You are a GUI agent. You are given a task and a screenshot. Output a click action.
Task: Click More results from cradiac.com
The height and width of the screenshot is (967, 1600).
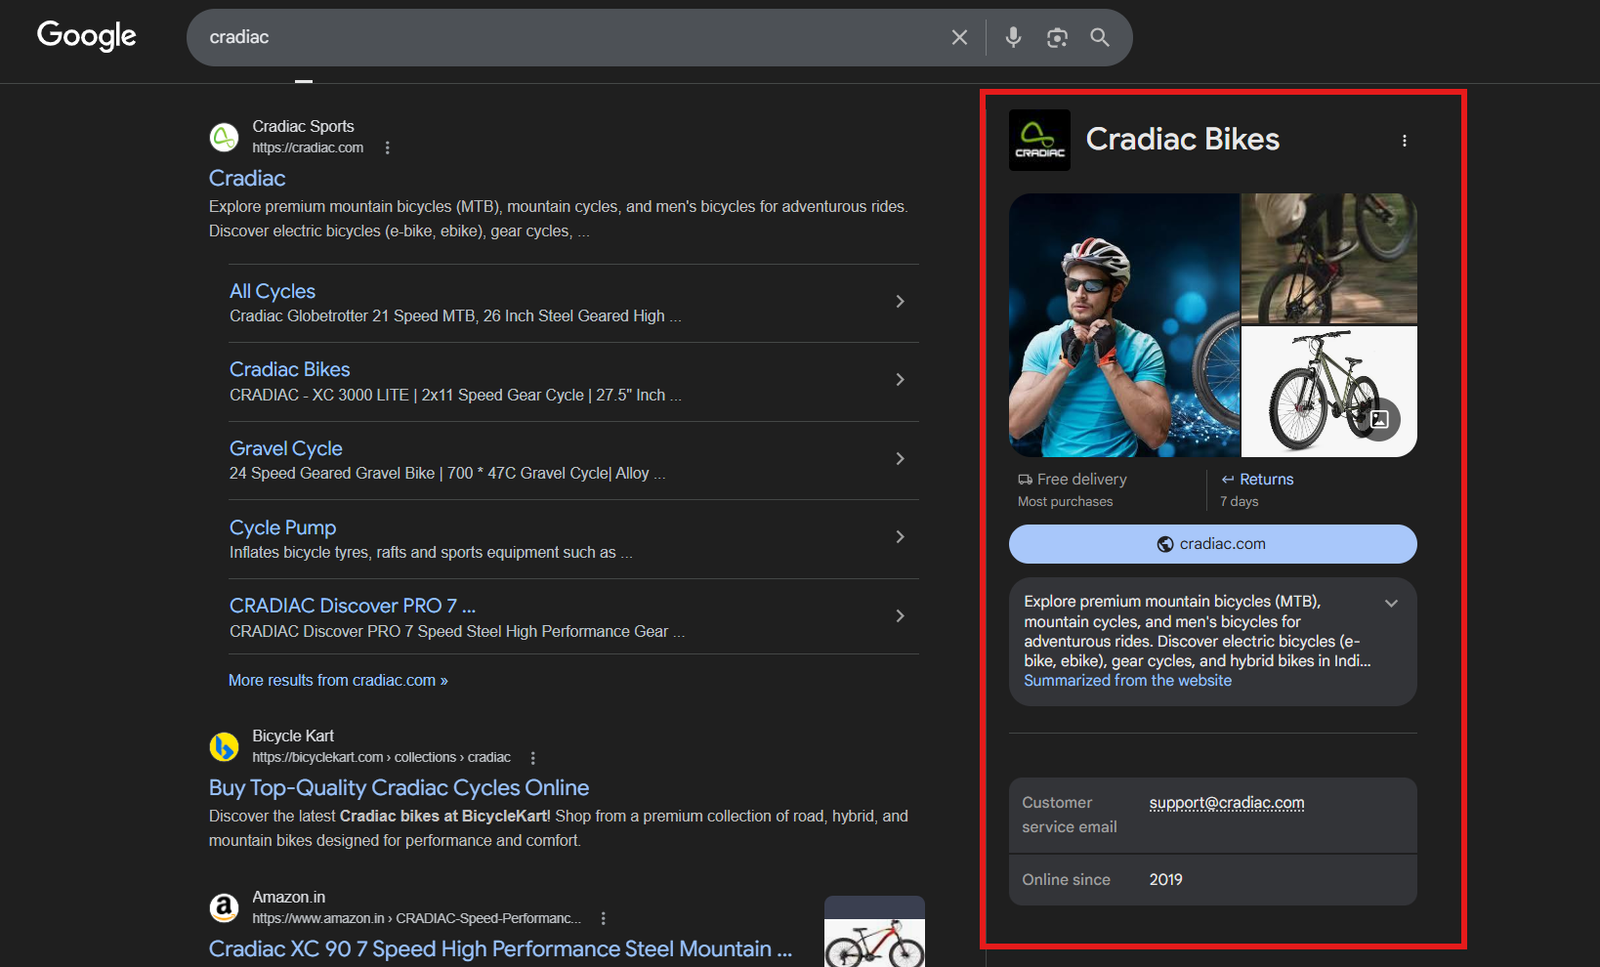point(338,680)
